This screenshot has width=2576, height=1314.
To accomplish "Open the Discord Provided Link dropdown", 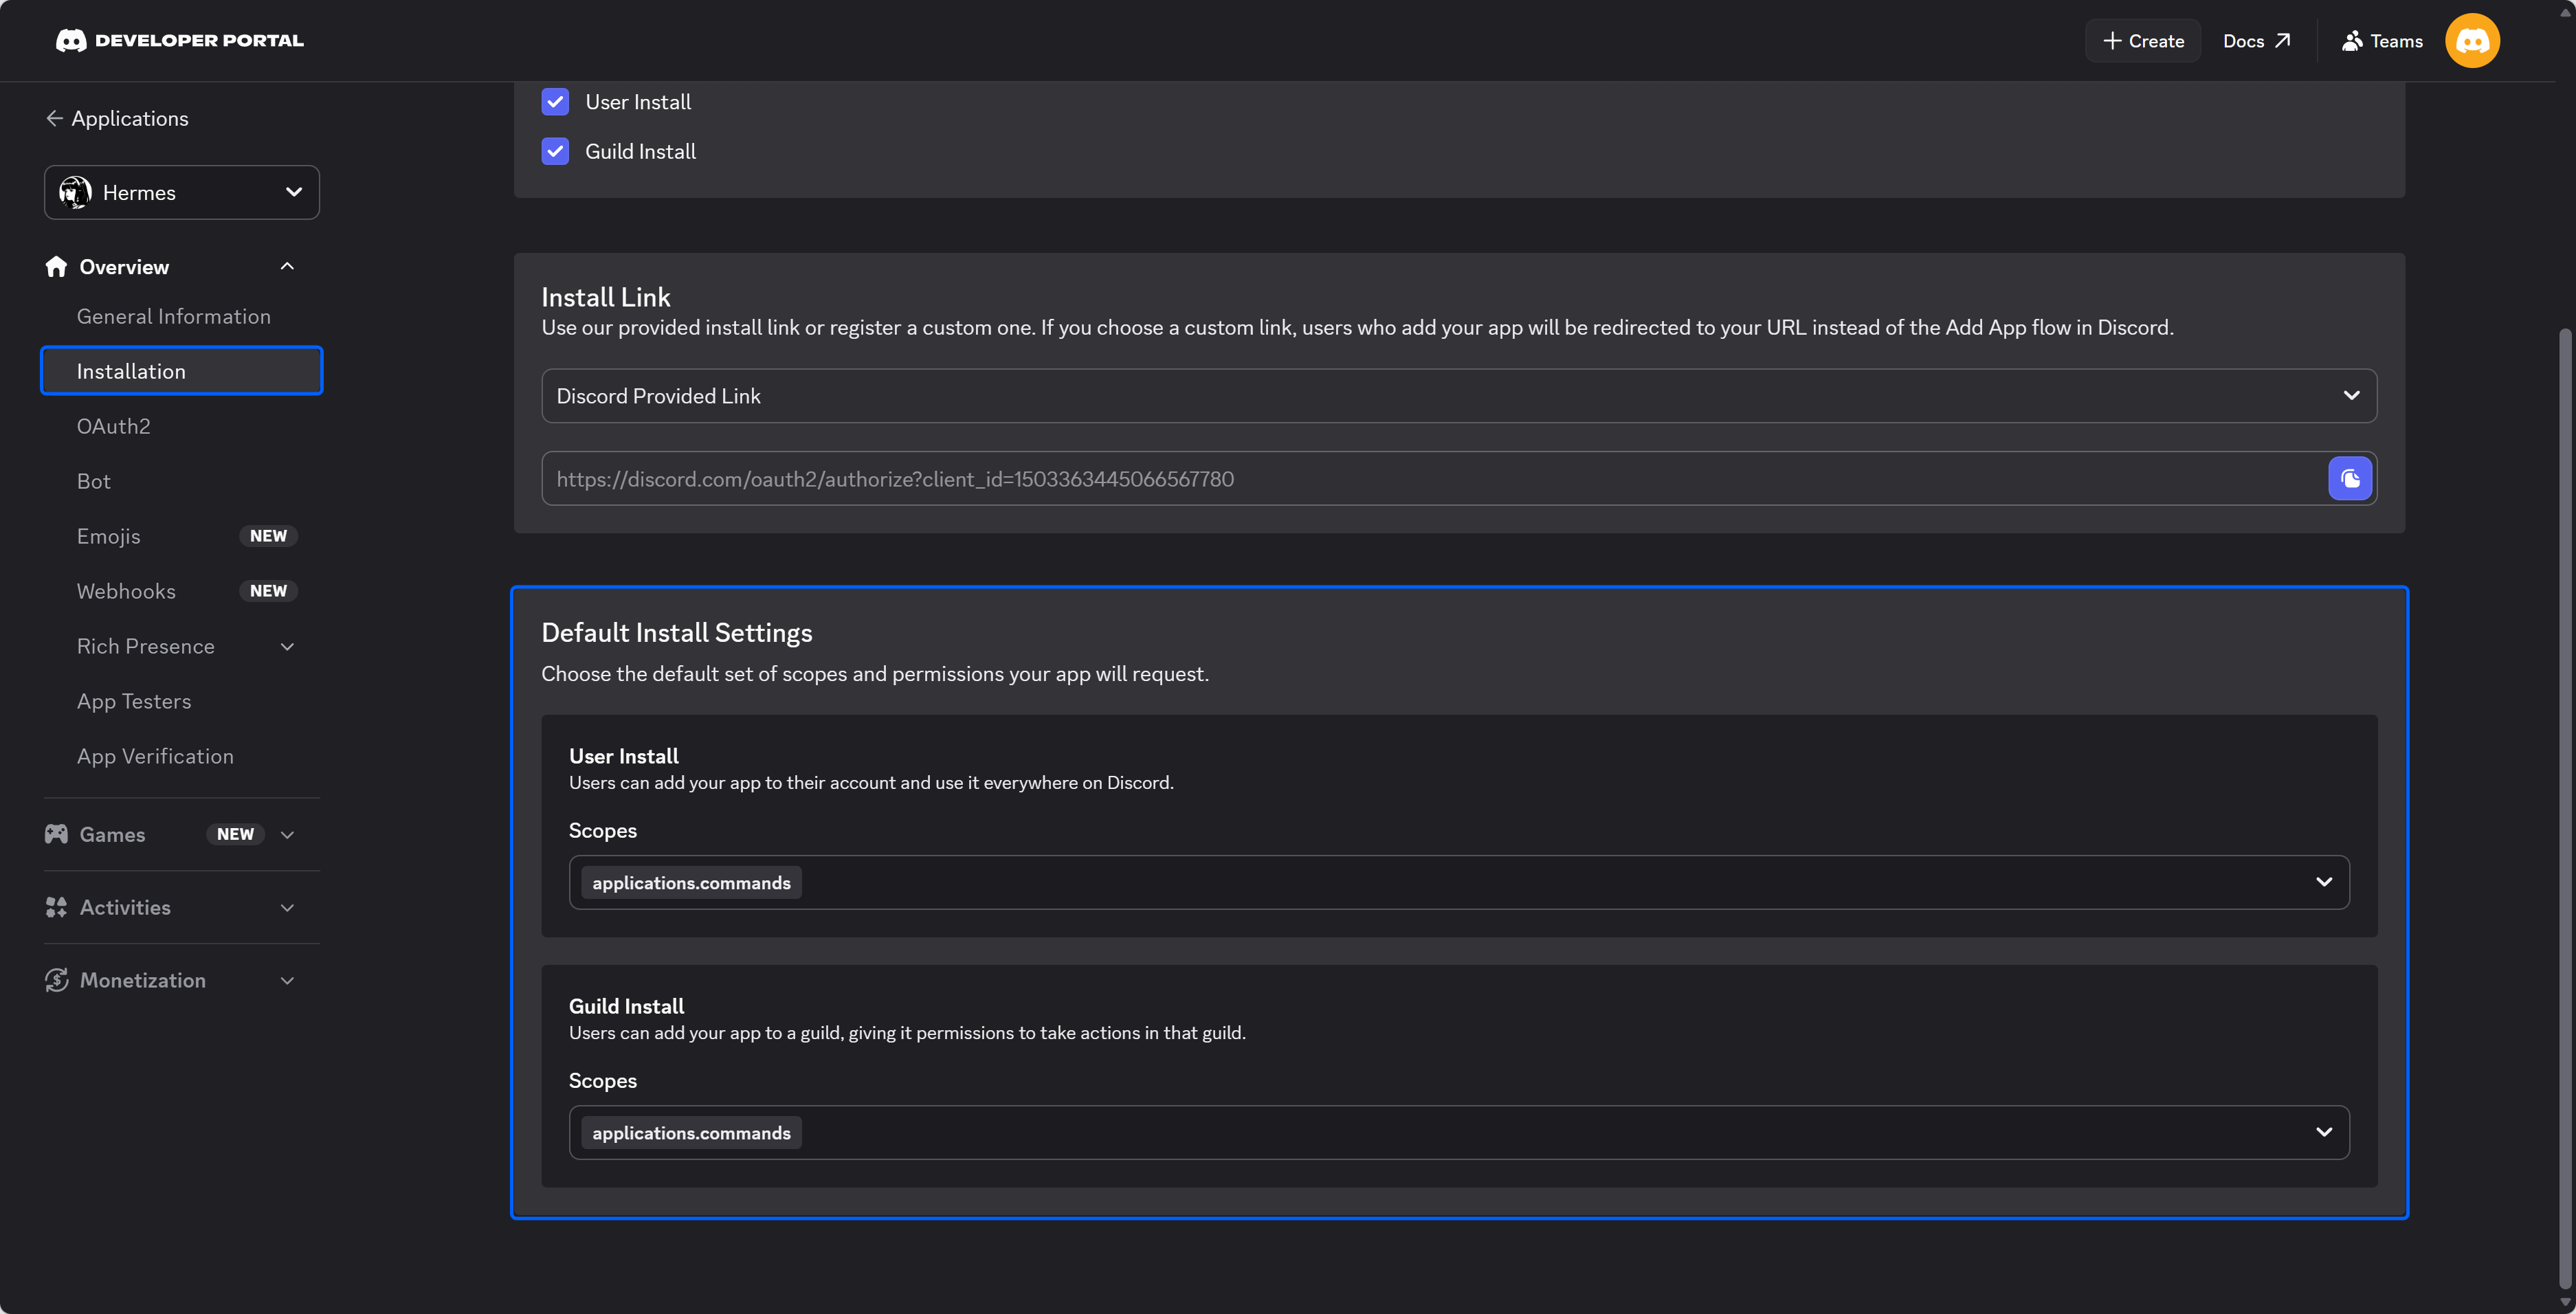I will click(x=1459, y=395).
